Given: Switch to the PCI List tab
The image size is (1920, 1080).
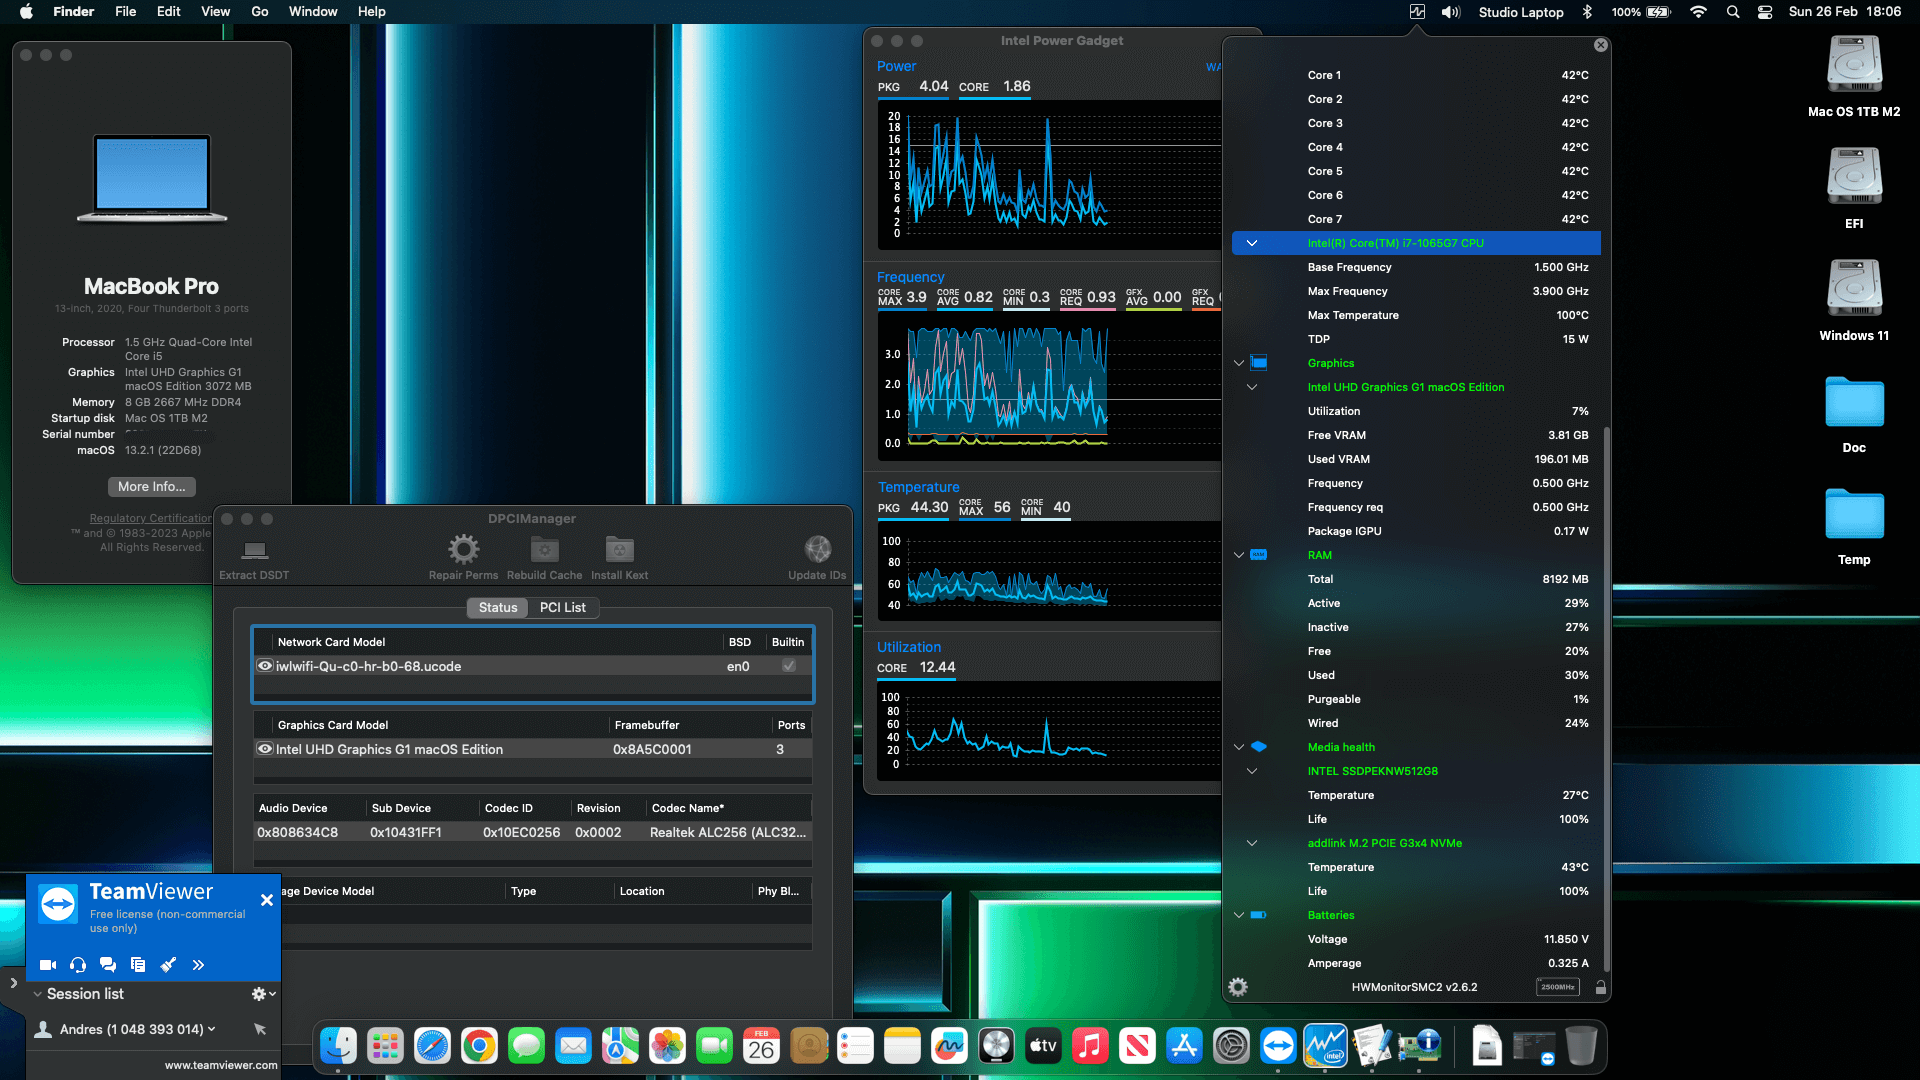Looking at the screenshot, I should click(563, 608).
